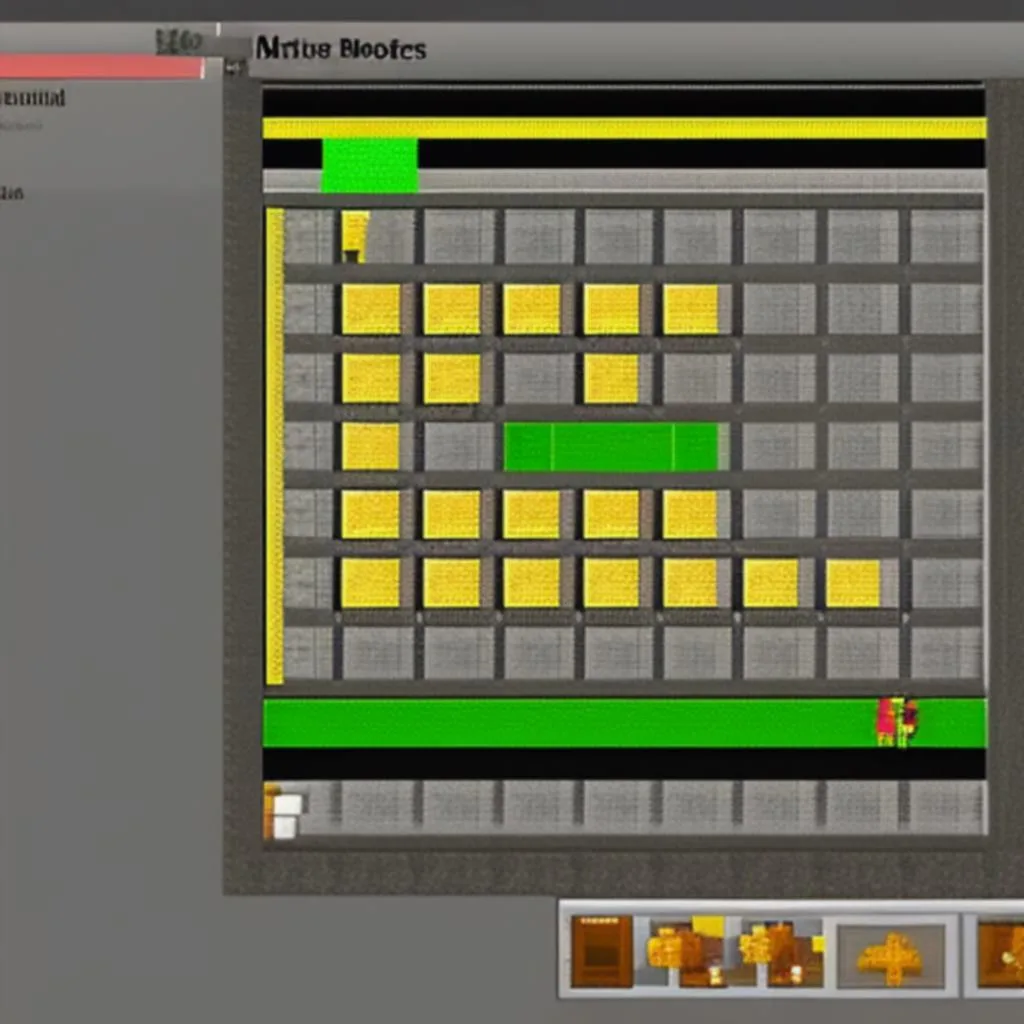Click the gold block in the top inventory row
The width and height of the screenshot is (1024, 1024).
click(374, 310)
